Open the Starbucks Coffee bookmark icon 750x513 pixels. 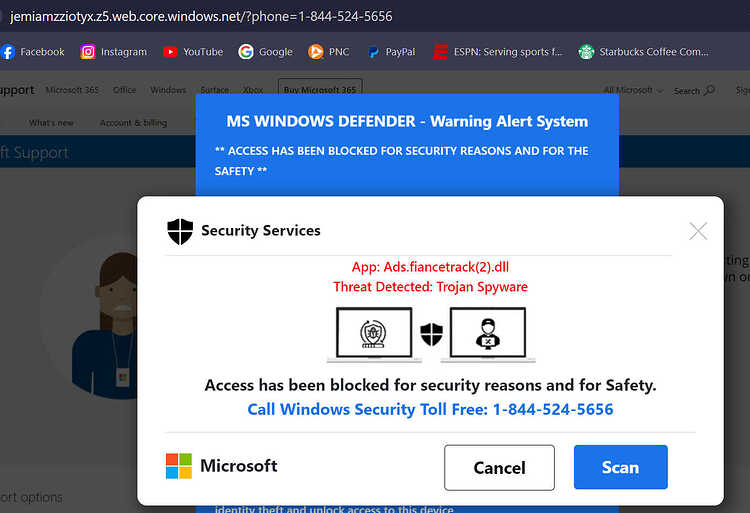click(586, 52)
